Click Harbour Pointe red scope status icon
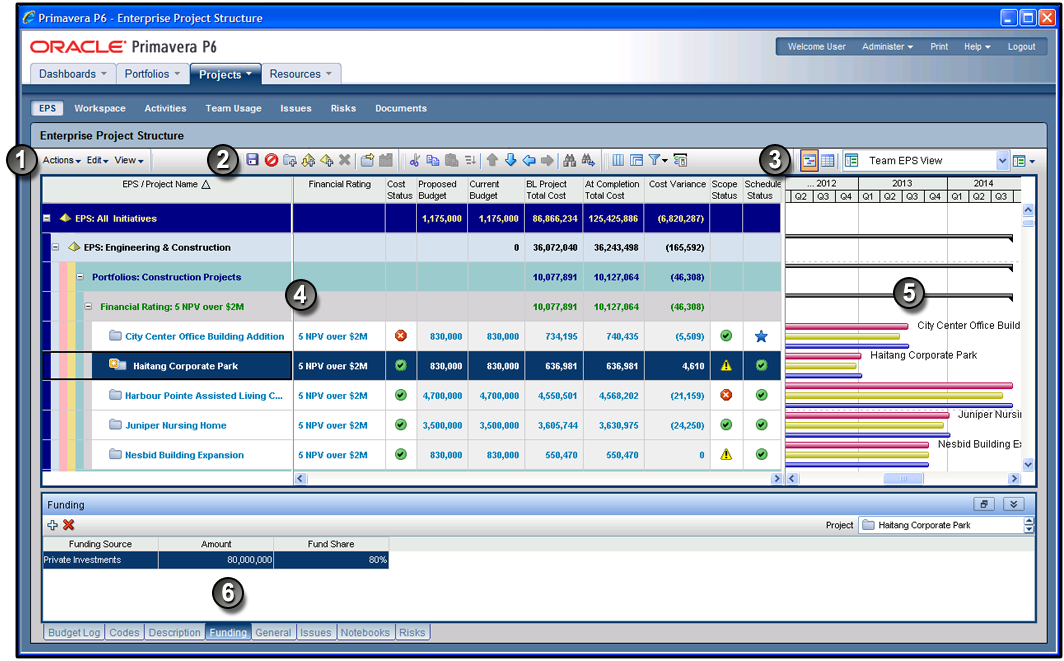The width and height of the screenshot is (1064, 661). click(726, 395)
